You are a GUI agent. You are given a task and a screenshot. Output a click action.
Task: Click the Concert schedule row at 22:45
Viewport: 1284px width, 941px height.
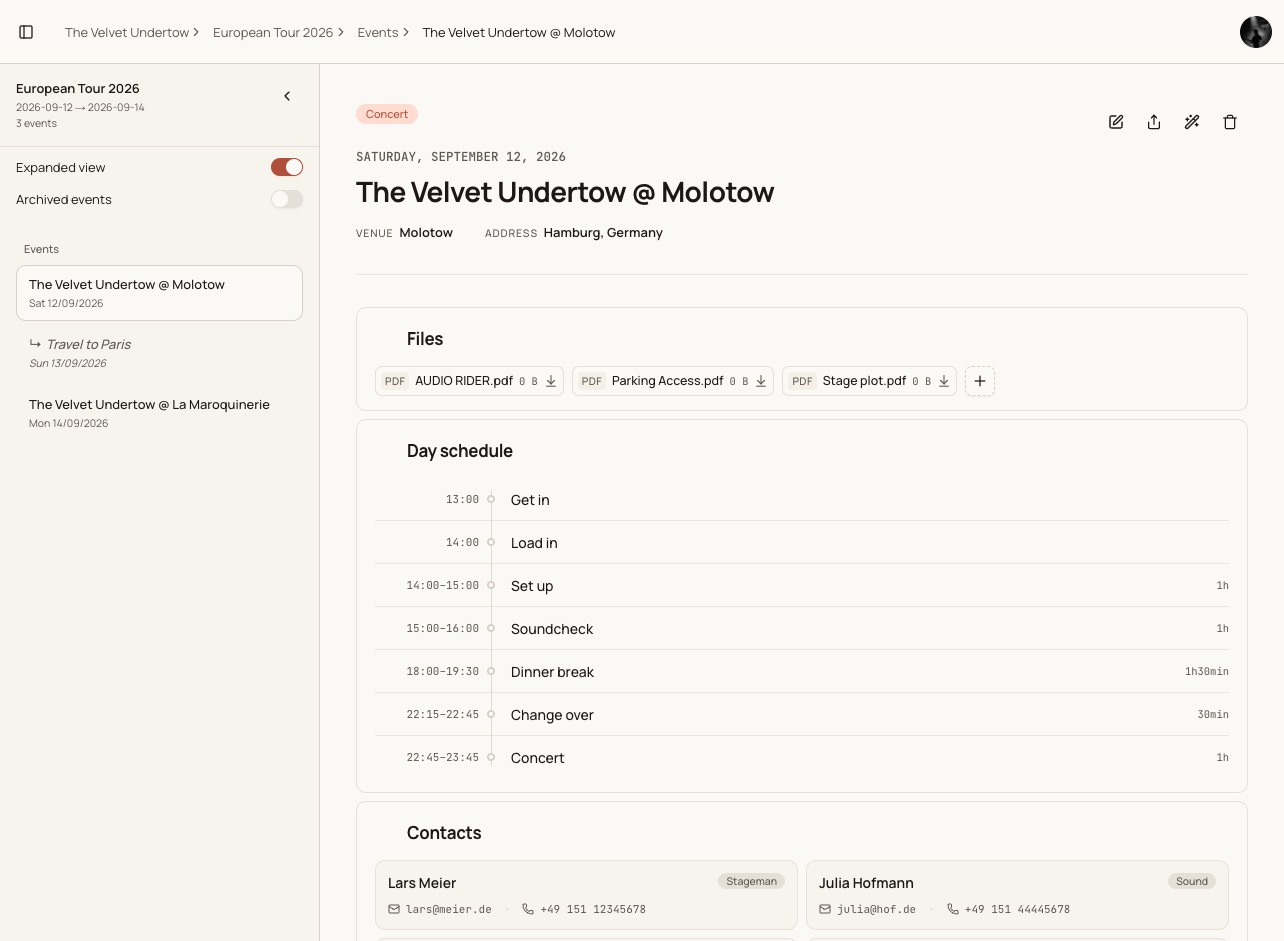pyautogui.click(x=802, y=758)
